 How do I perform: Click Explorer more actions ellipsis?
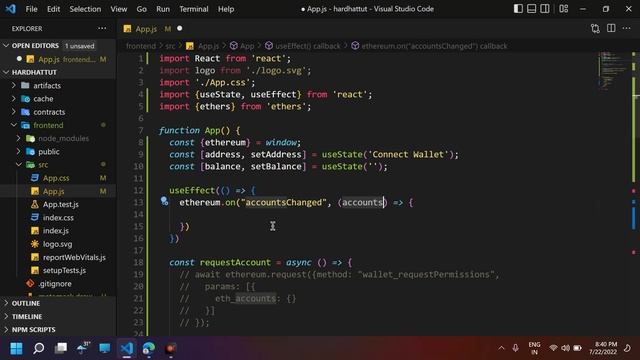(x=102, y=28)
